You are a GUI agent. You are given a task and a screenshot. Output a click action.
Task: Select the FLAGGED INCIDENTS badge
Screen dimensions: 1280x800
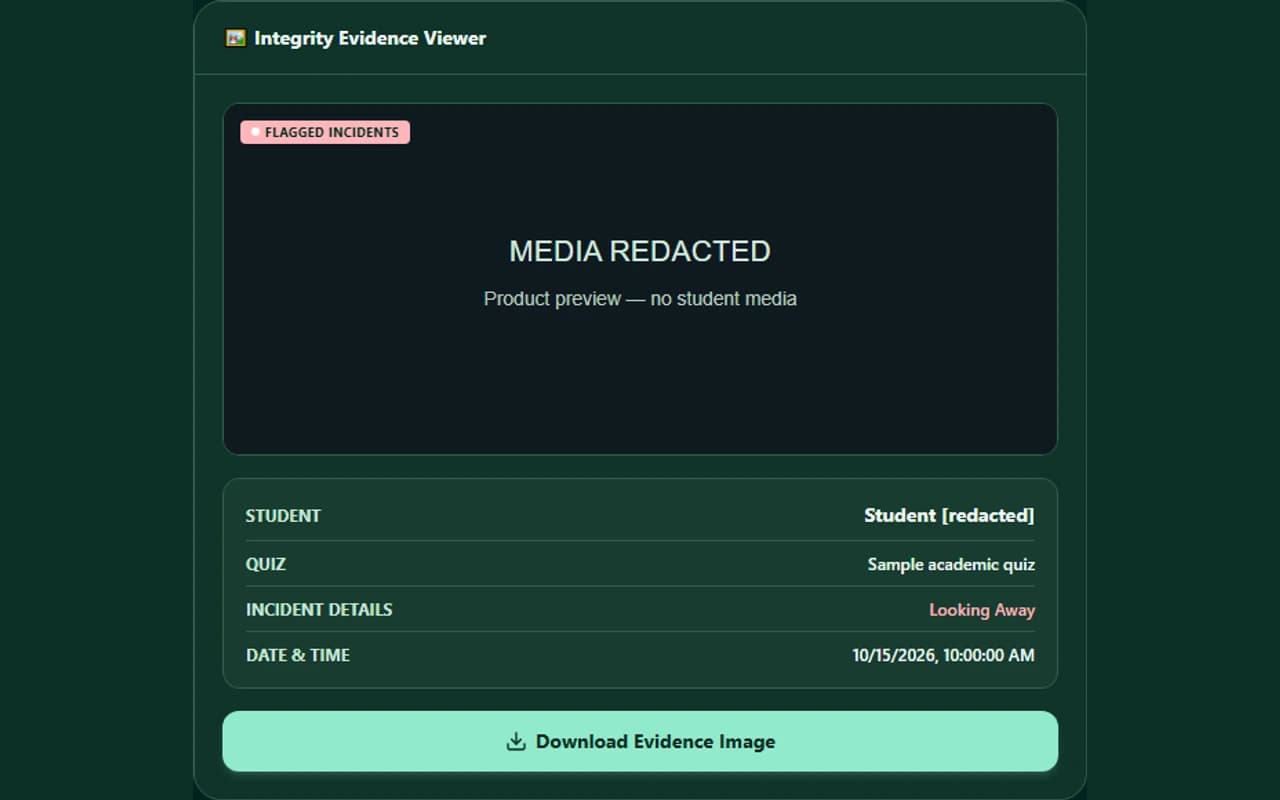(325, 132)
